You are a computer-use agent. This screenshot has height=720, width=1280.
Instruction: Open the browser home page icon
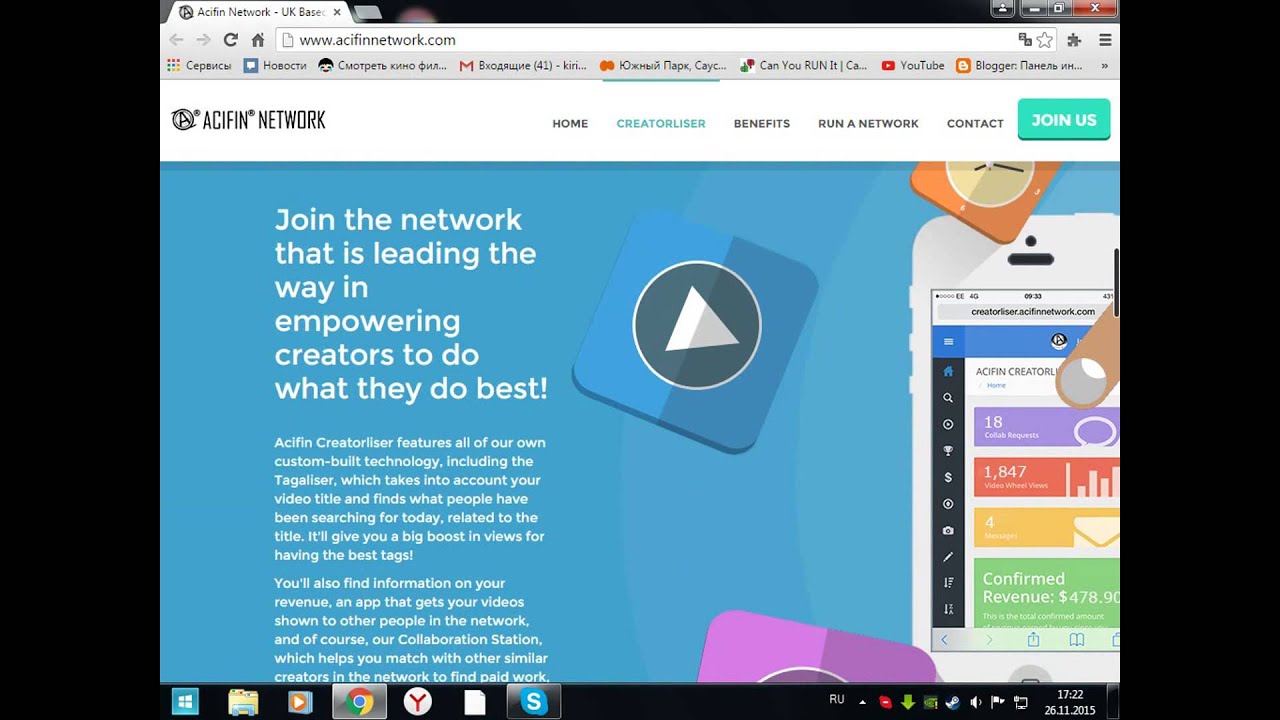point(258,40)
